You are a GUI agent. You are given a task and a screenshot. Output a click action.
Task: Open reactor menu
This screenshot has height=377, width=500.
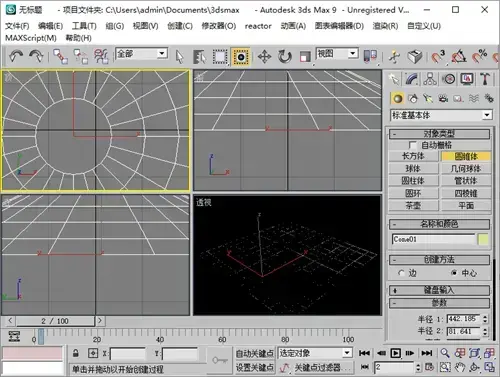click(x=258, y=26)
